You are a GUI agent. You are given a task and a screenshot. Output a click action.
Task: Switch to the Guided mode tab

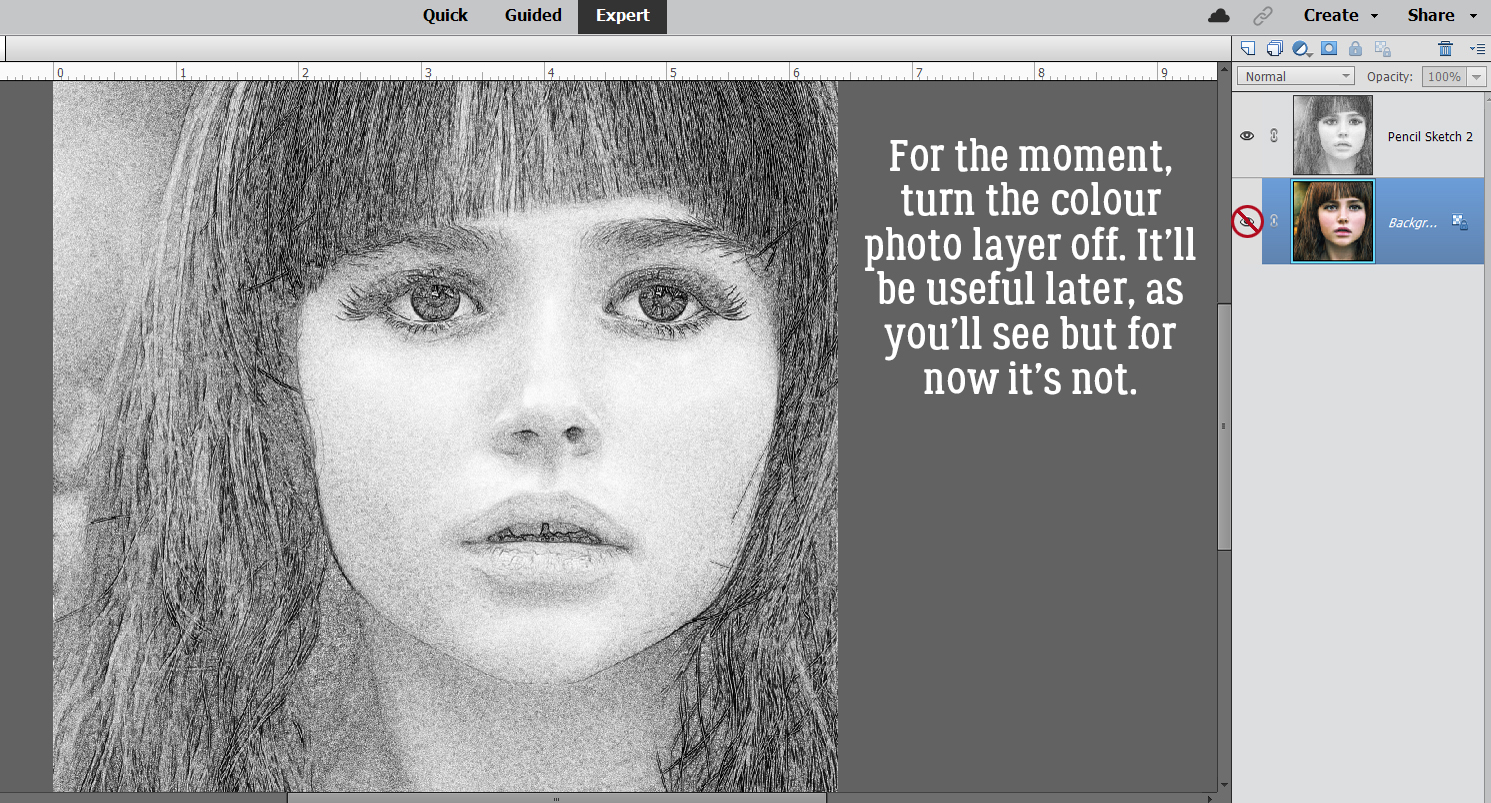(533, 15)
